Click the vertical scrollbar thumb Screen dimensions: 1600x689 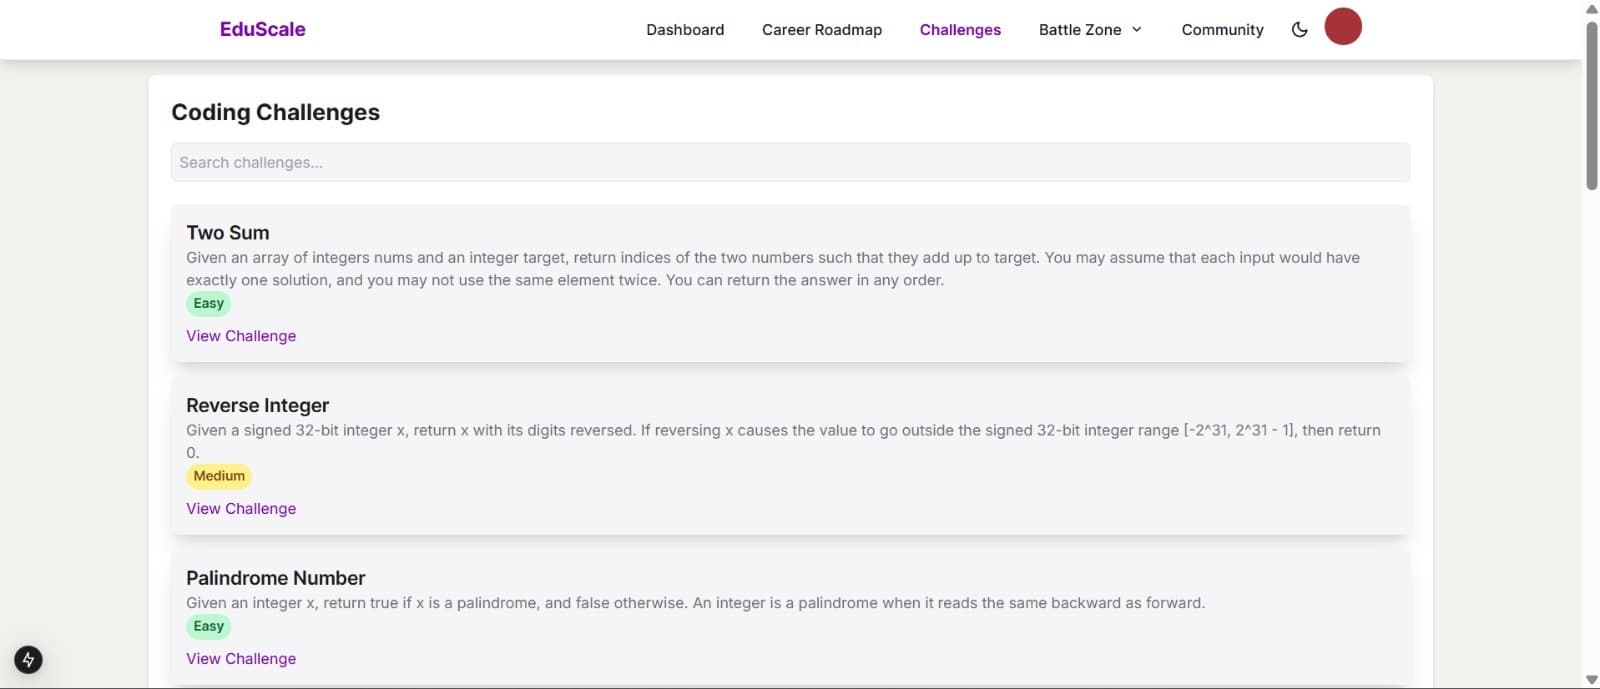pyautogui.click(x=1592, y=105)
